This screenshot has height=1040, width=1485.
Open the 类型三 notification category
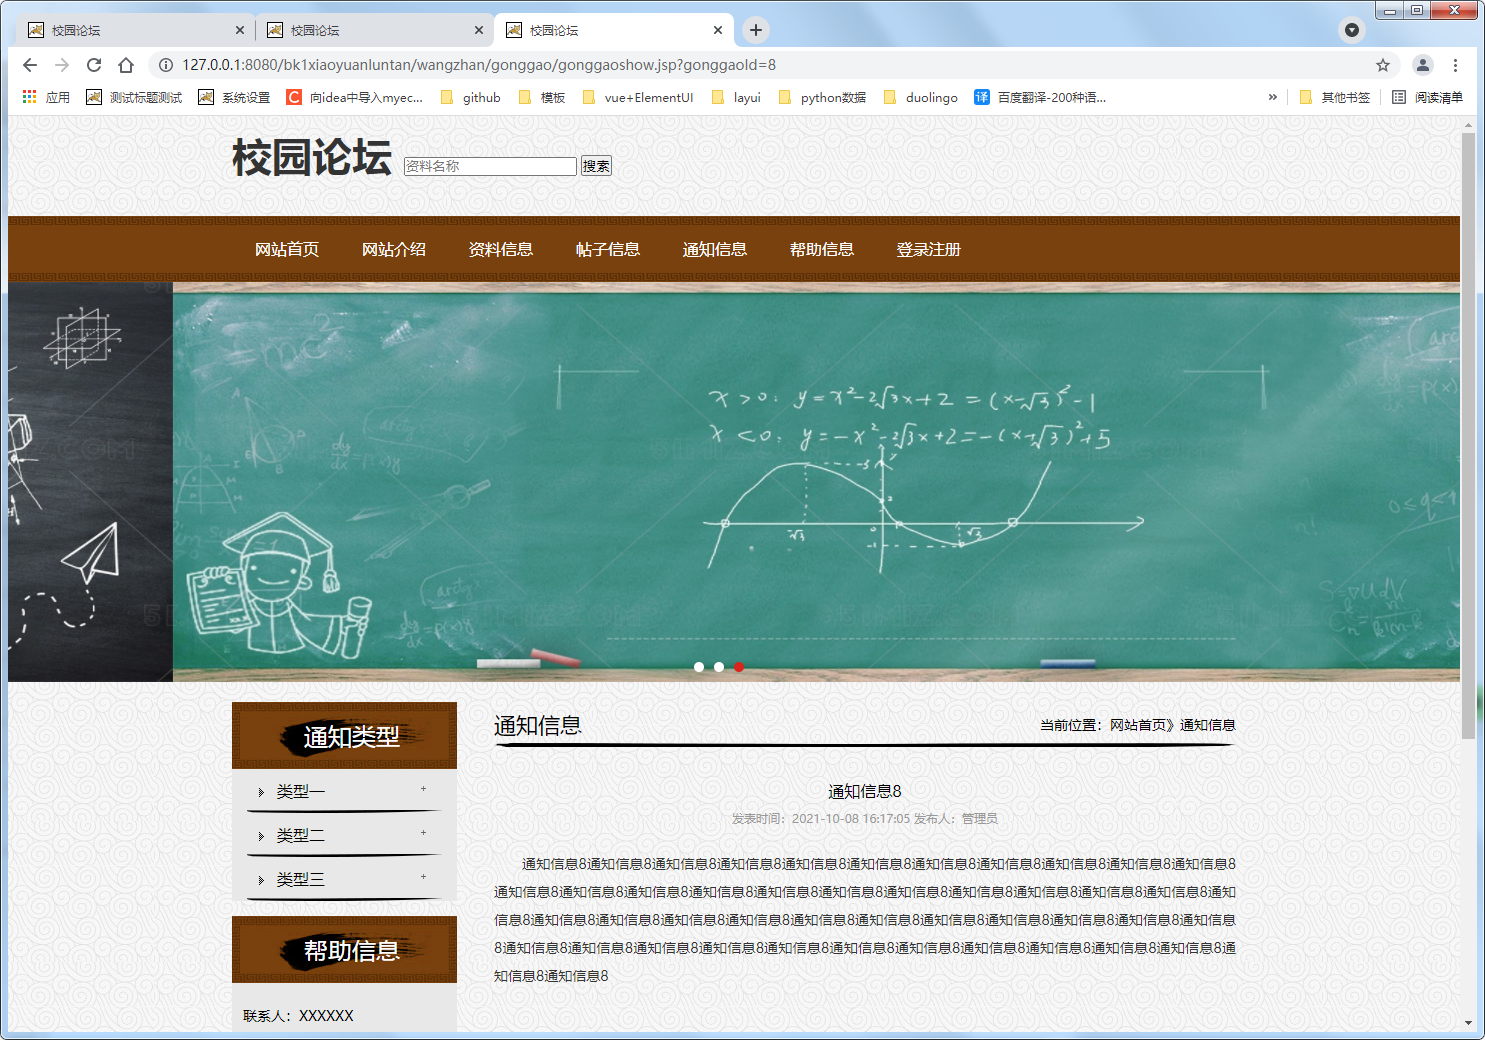point(301,879)
